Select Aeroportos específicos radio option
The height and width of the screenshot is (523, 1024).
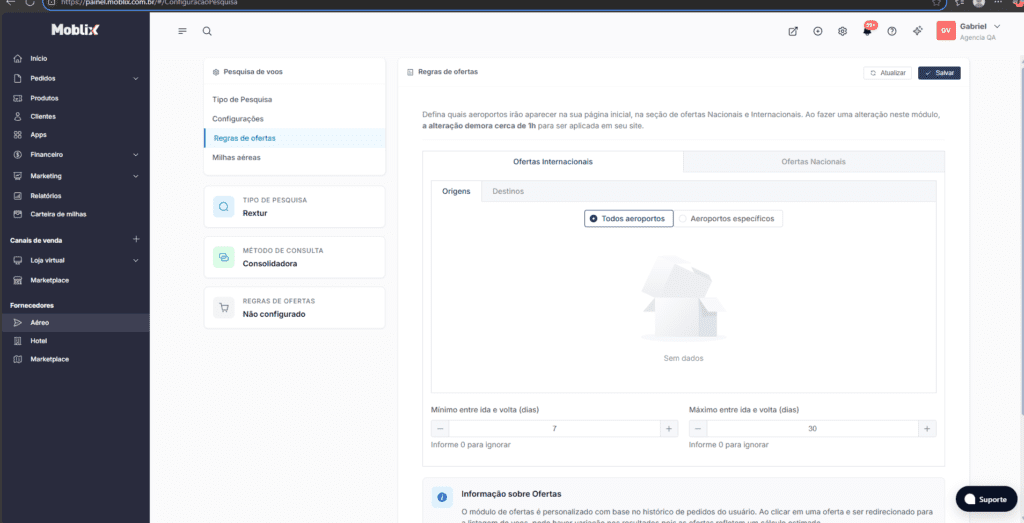[x=727, y=219]
